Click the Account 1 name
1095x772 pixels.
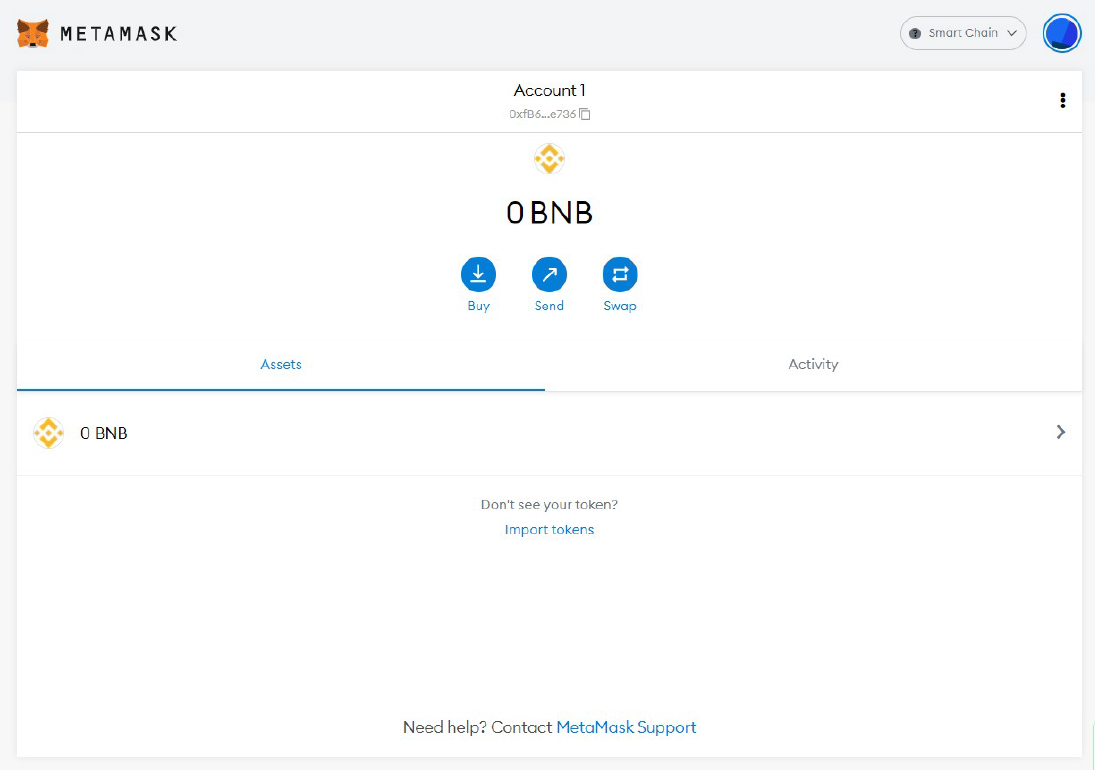tap(550, 91)
